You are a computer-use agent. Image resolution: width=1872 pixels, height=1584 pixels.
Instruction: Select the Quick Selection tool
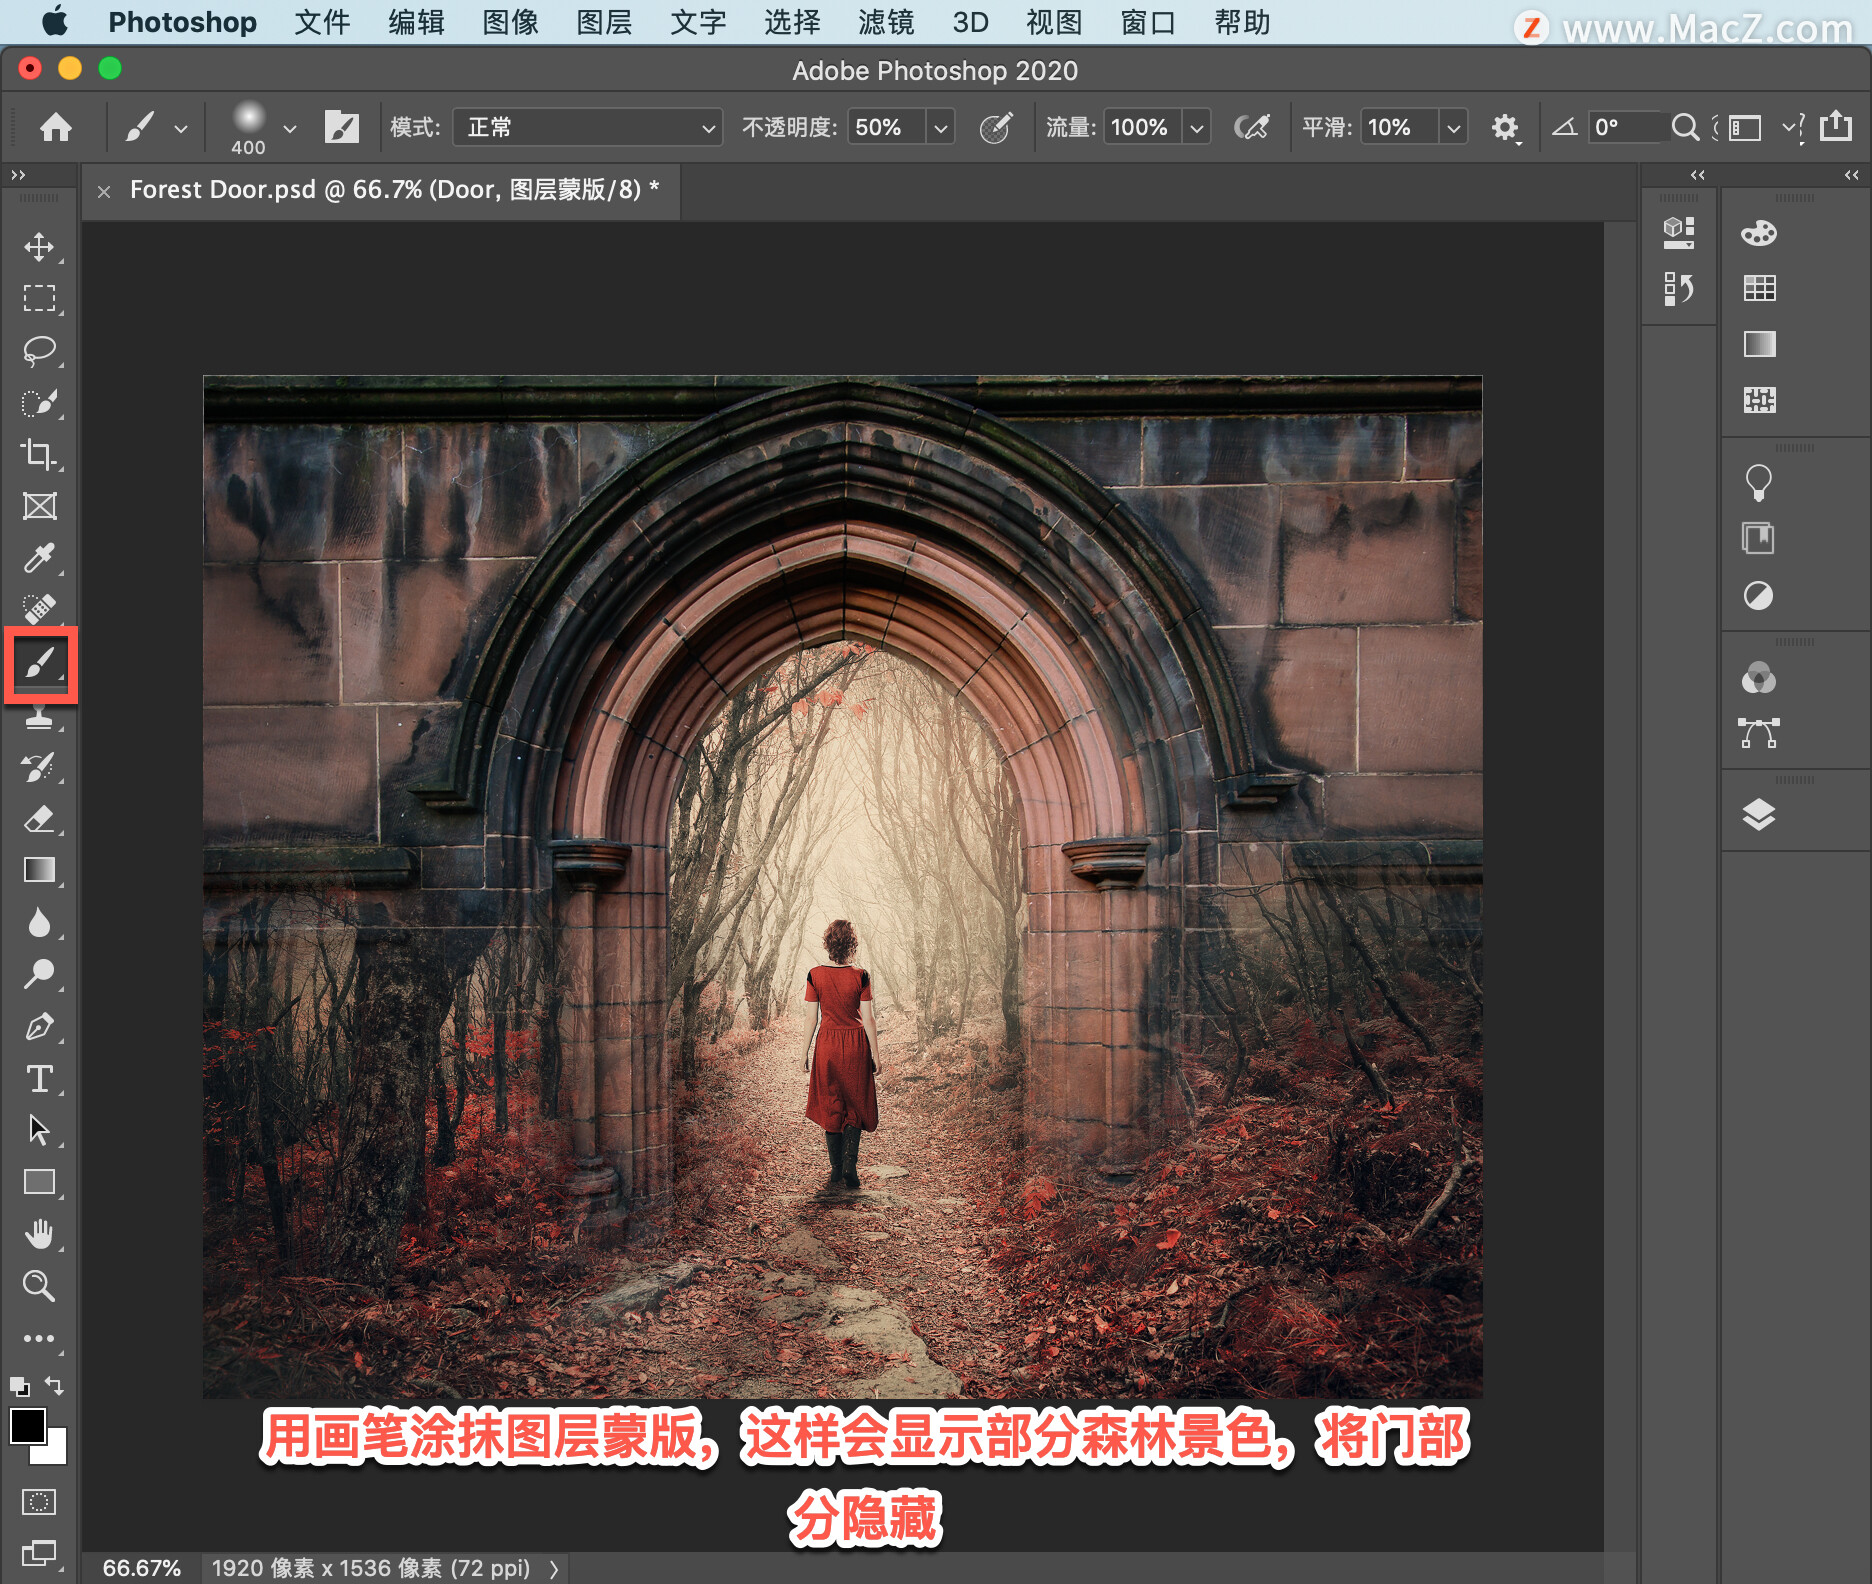[x=39, y=403]
